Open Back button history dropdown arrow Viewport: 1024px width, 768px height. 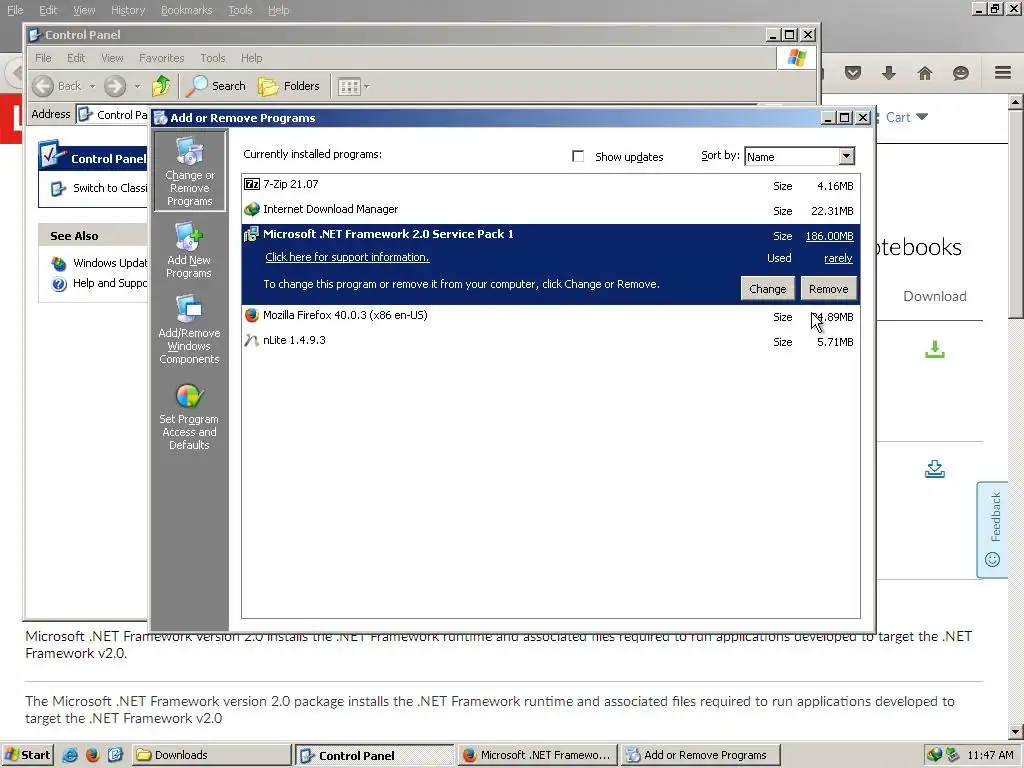92,86
